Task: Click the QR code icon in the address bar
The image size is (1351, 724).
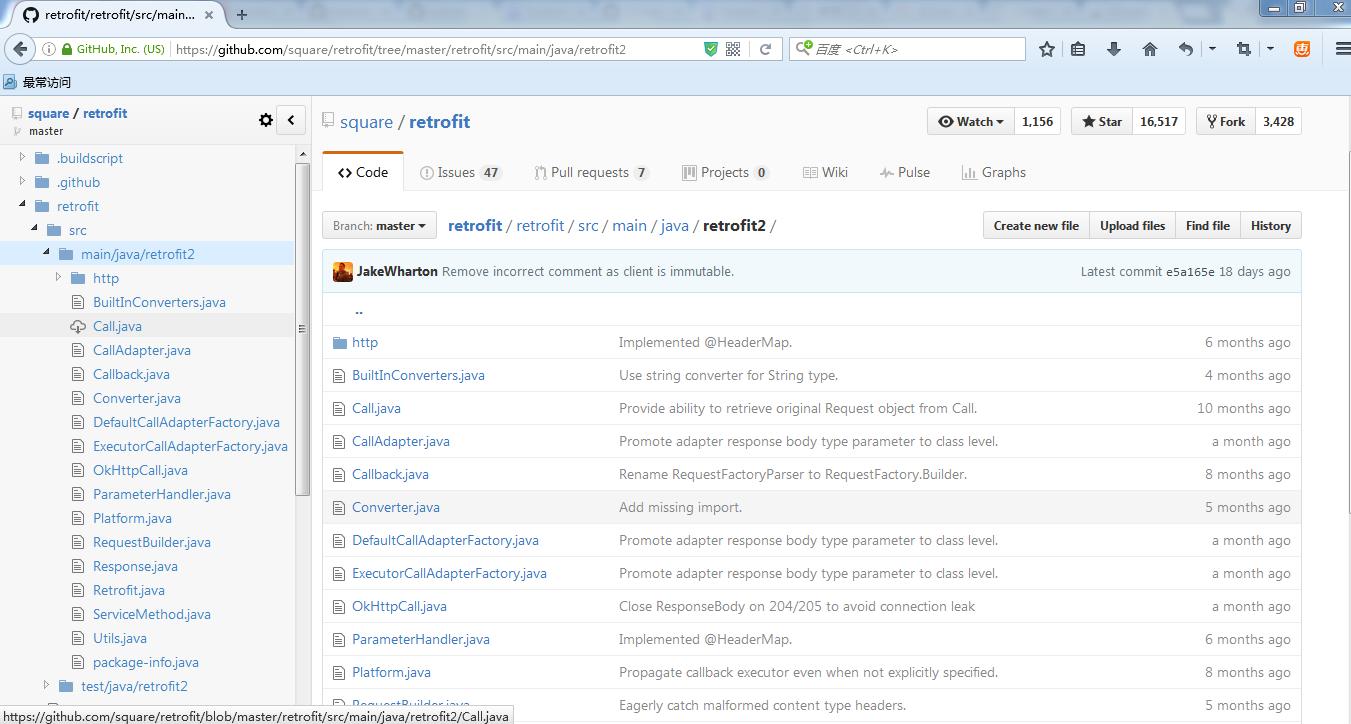Action: [x=733, y=49]
